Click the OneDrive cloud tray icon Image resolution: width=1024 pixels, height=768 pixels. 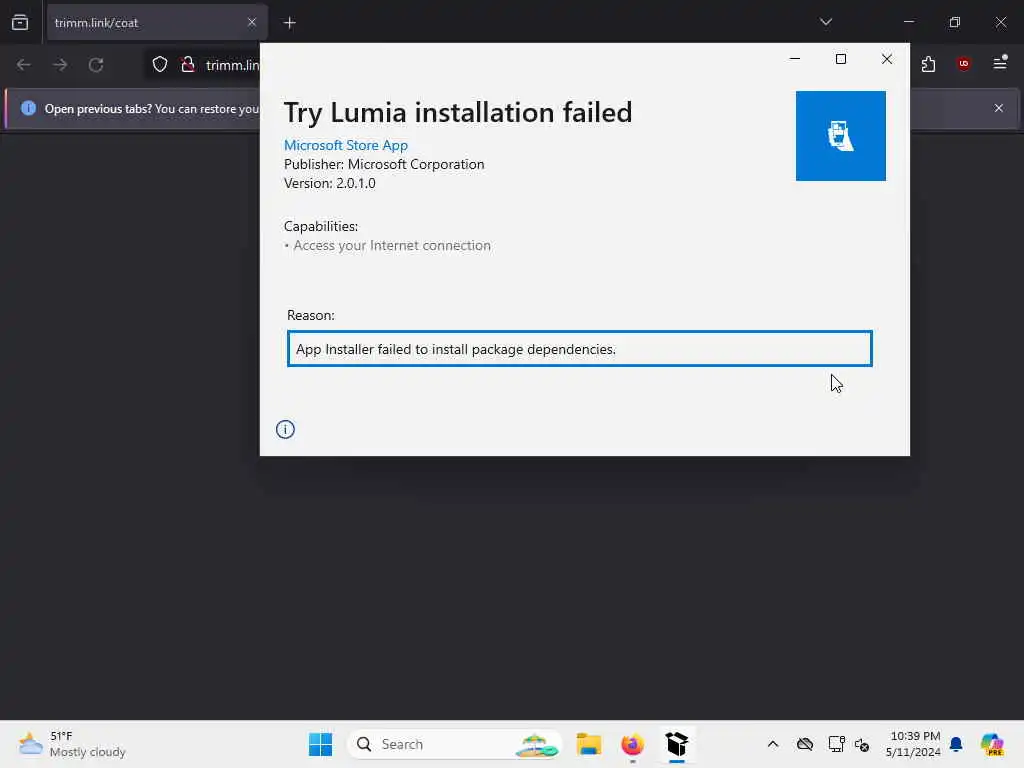[x=805, y=744]
